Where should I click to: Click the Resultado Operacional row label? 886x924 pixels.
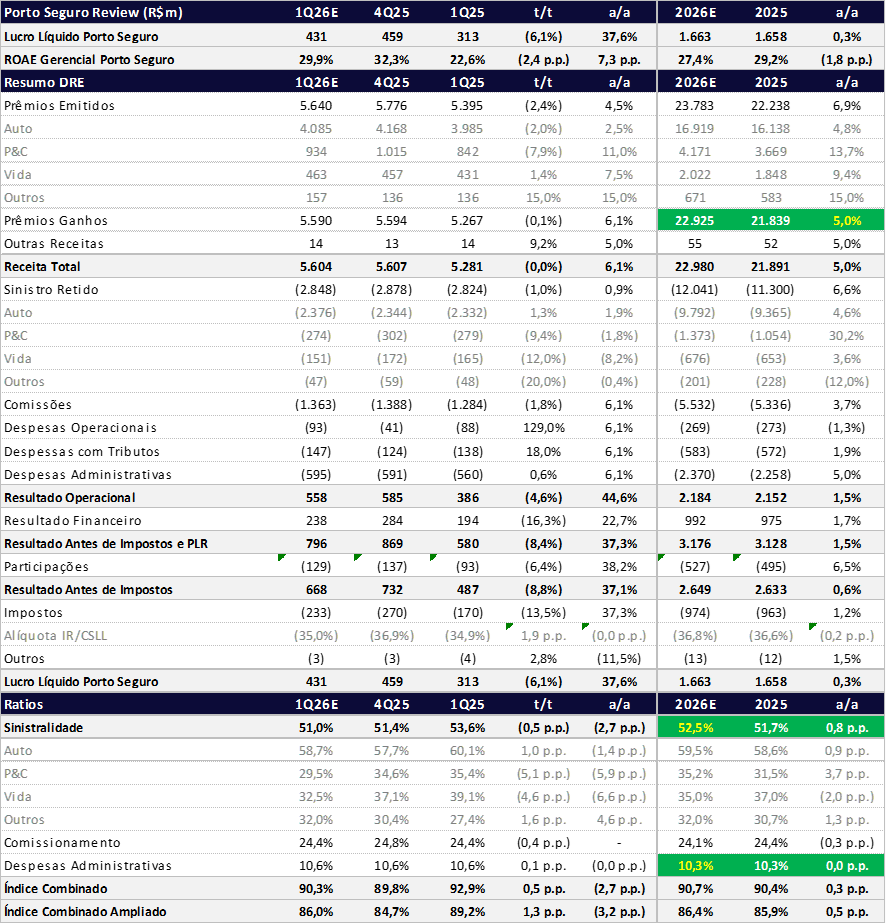click(x=70, y=497)
